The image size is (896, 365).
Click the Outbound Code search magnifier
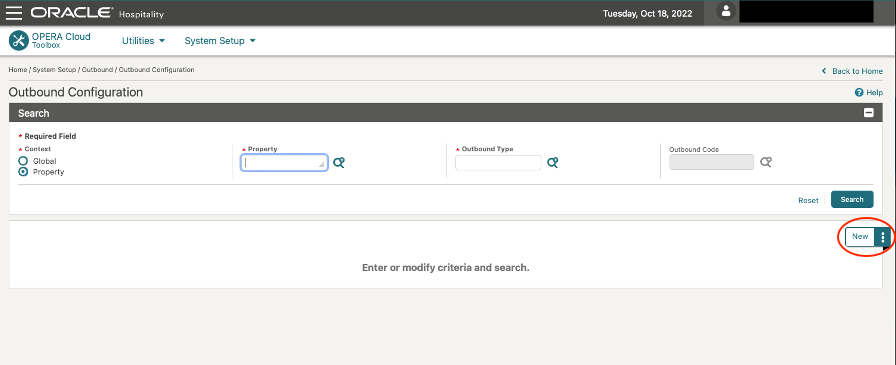point(766,163)
